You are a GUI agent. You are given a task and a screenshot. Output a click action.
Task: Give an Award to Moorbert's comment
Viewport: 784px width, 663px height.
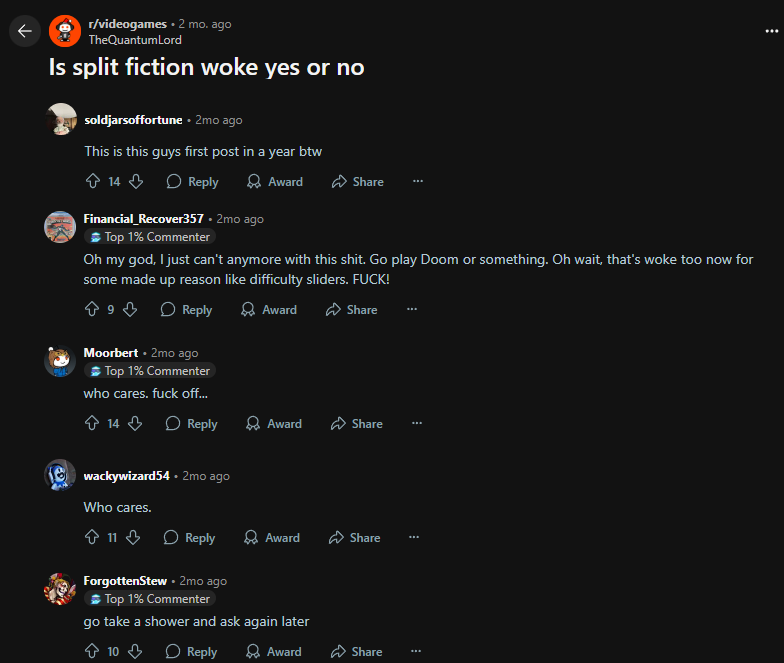click(x=274, y=424)
